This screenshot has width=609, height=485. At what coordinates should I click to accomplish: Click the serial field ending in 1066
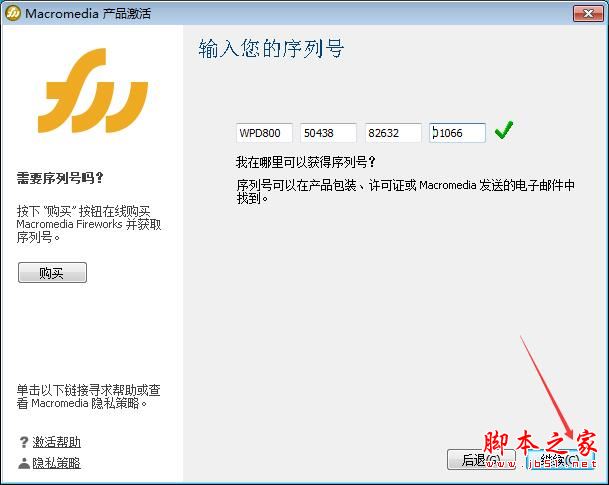(457, 133)
